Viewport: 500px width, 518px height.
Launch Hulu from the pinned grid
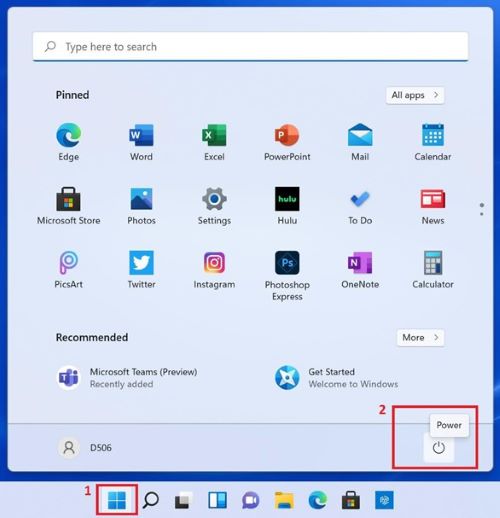[x=287, y=206]
